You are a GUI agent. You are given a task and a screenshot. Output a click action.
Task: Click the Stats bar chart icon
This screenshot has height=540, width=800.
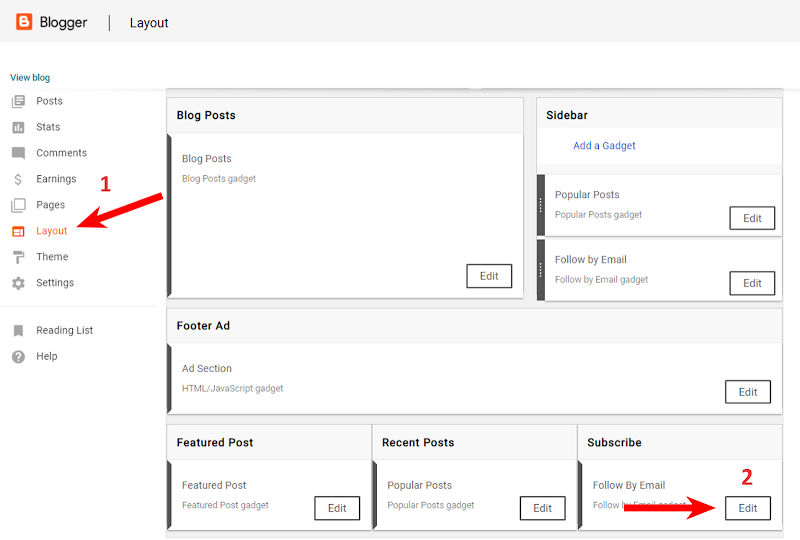(18, 128)
